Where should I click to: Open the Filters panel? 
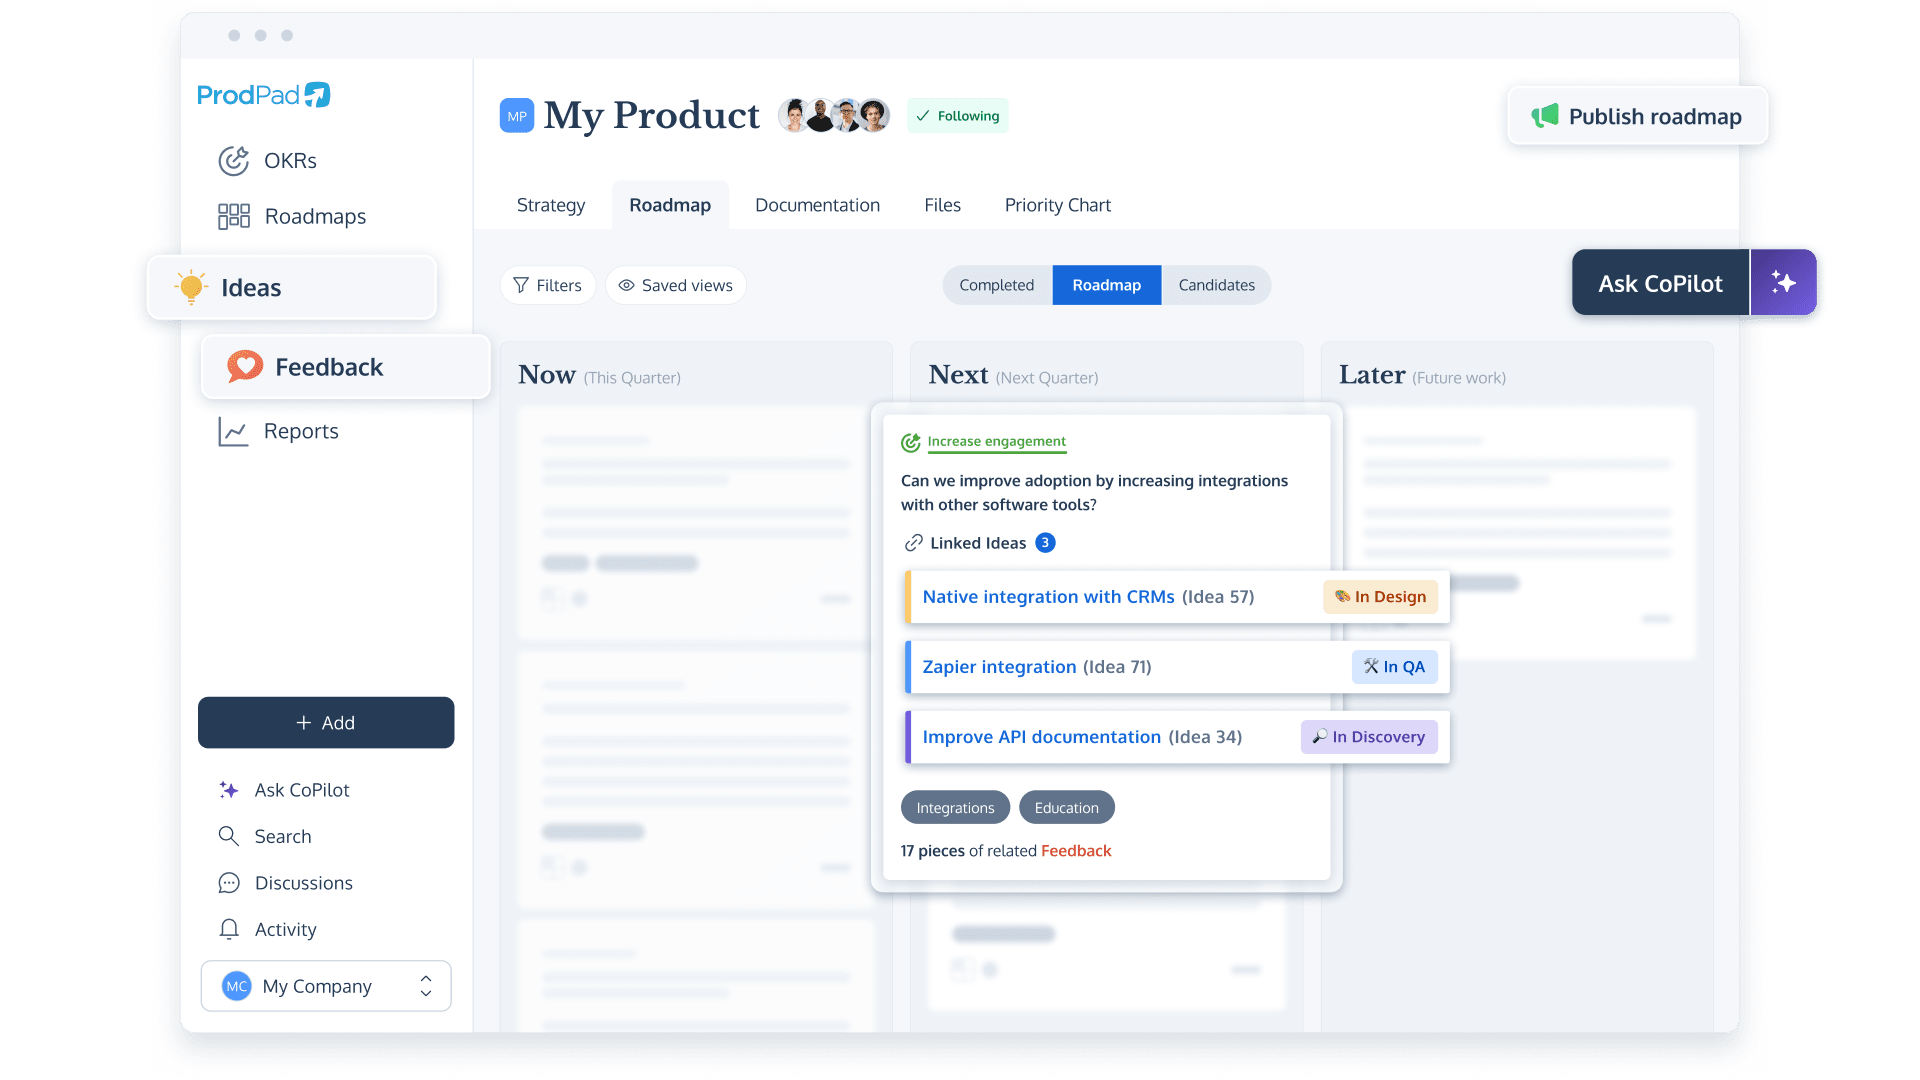click(x=547, y=285)
